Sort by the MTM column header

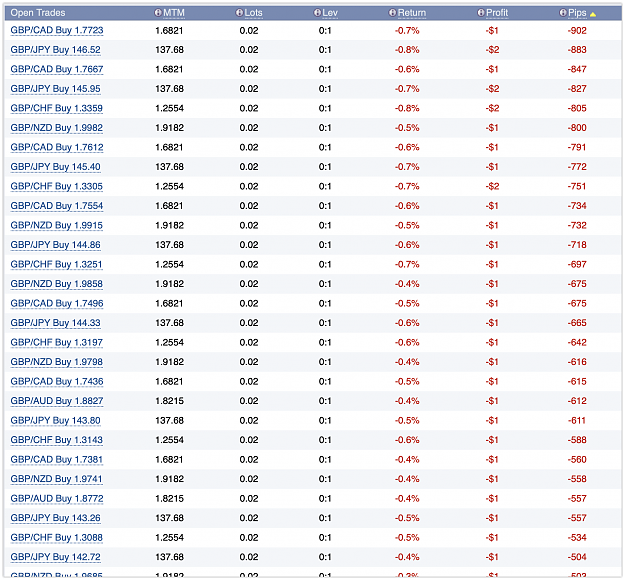[174, 13]
